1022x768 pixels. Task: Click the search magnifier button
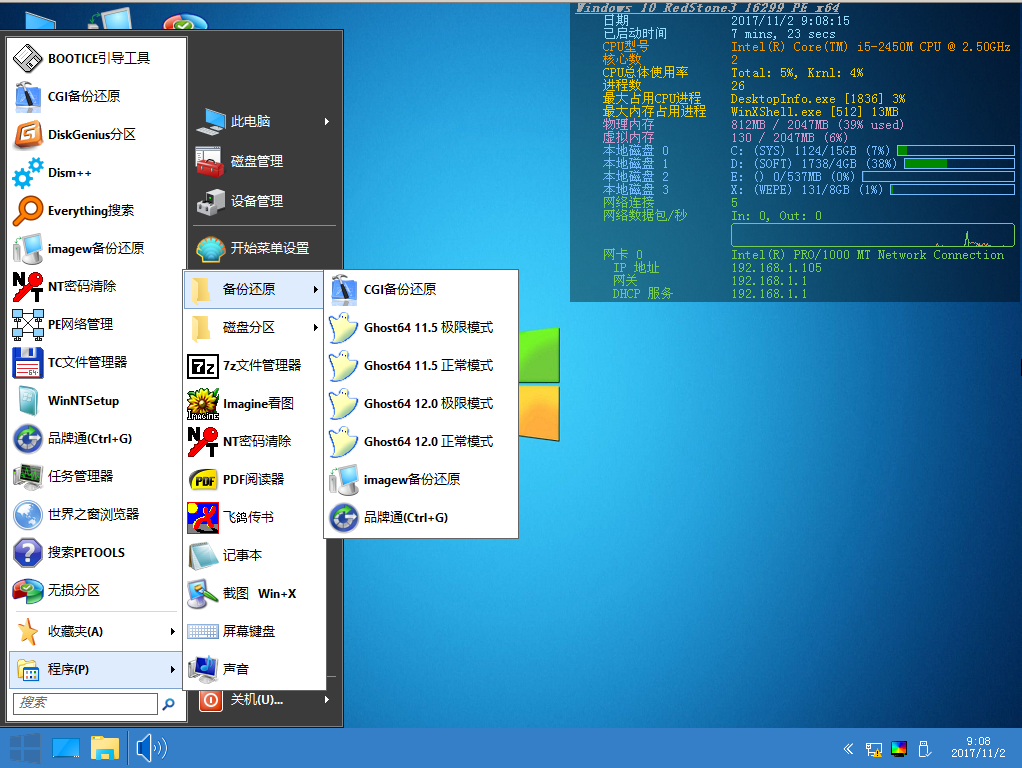[x=168, y=704]
